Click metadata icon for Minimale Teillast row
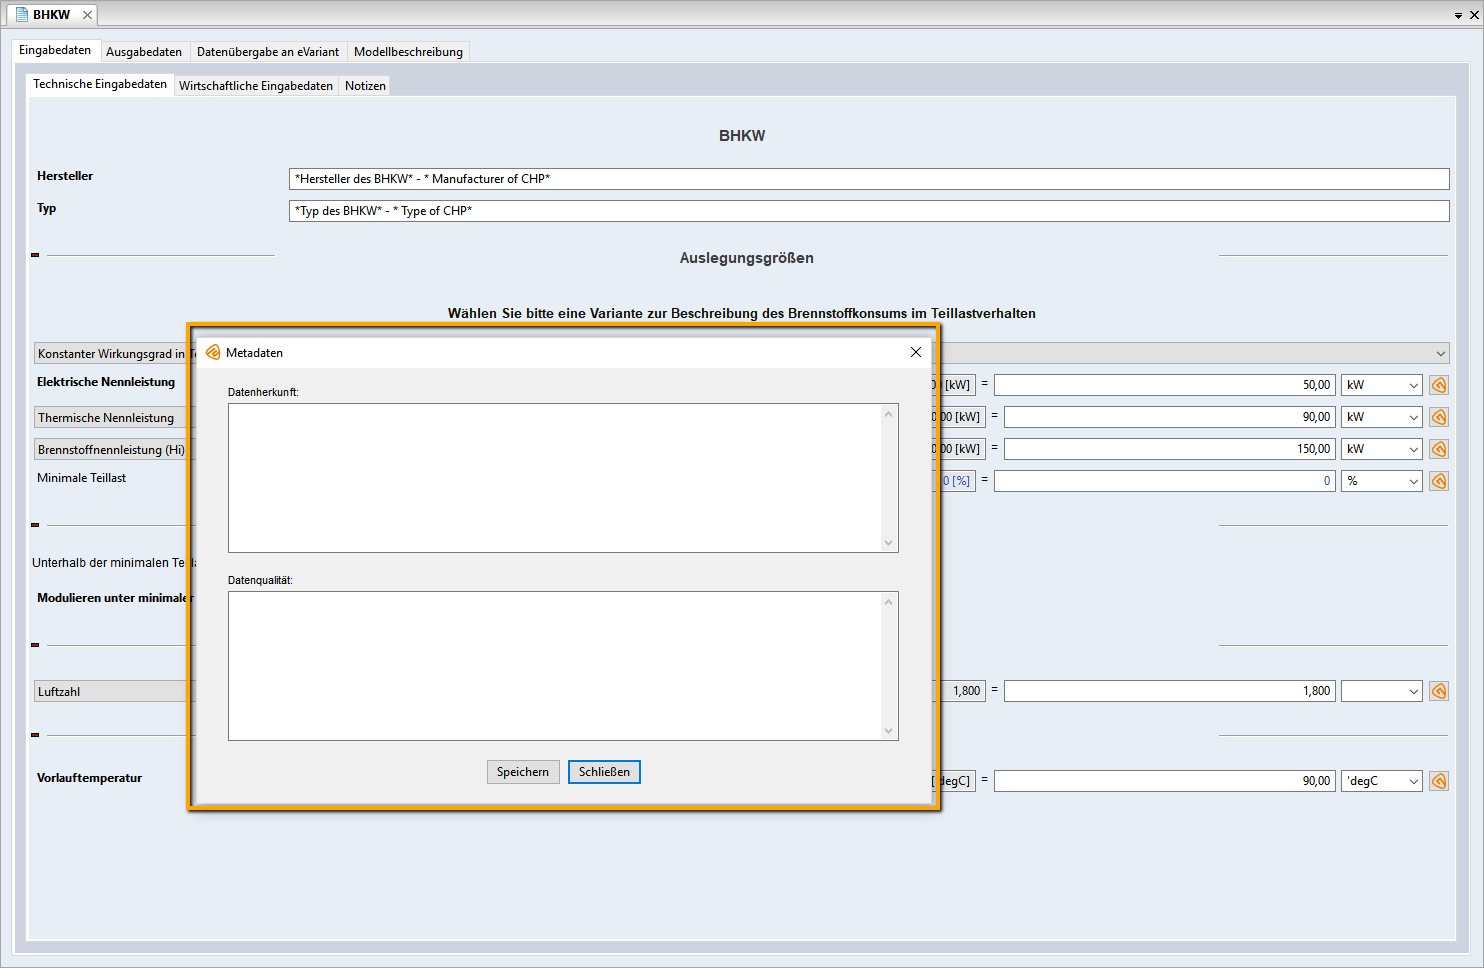Image resolution: width=1484 pixels, height=968 pixels. tap(1439, 481)
